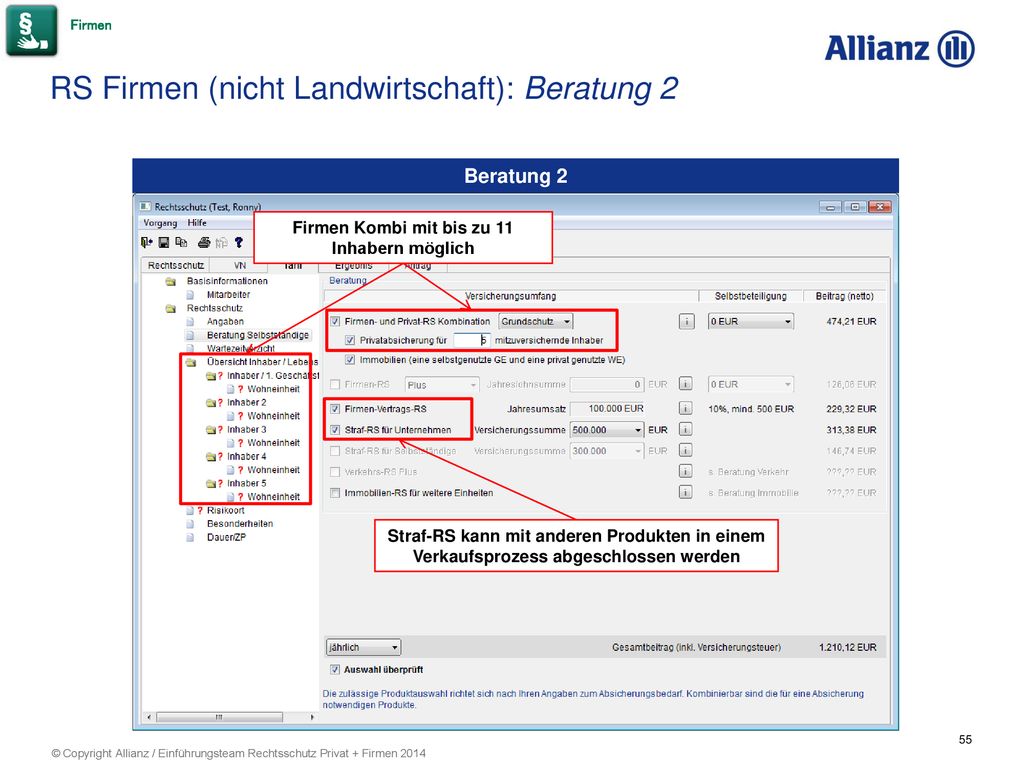This screenshot has width=1024, height=768.
Task: Select Wohneinheit under Inhaber 2
Action: tap(274, 416)
